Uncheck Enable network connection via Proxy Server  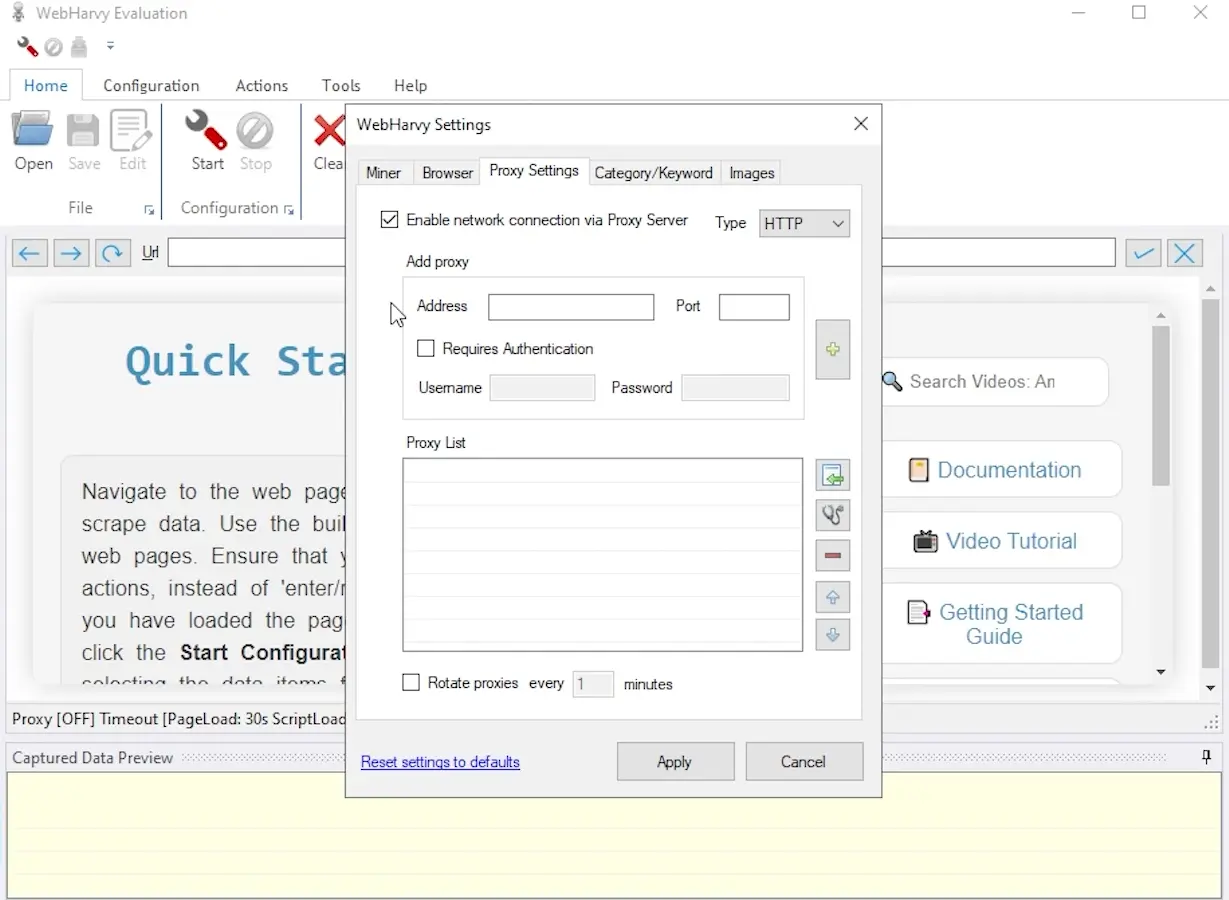click(390, 220)
